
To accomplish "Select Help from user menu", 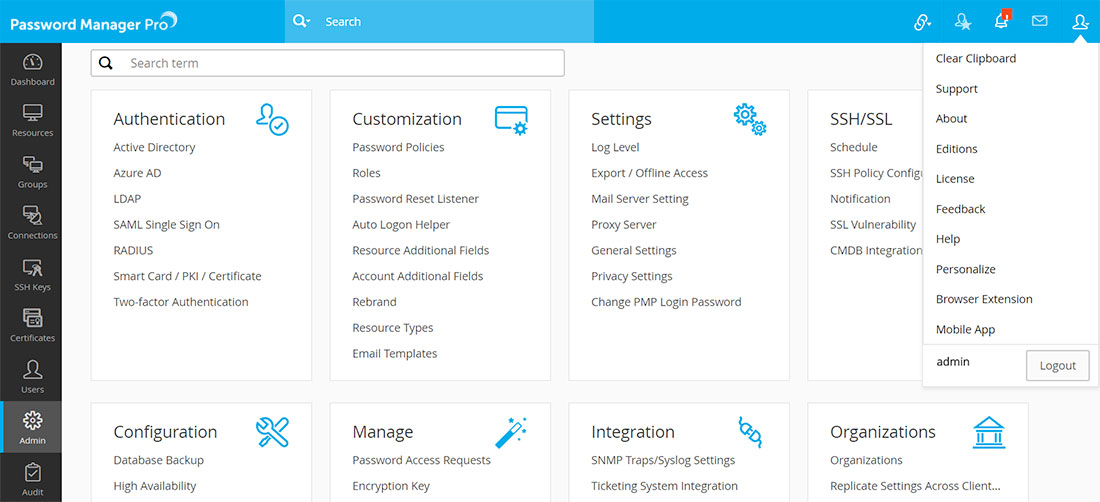I will [948, 239].
